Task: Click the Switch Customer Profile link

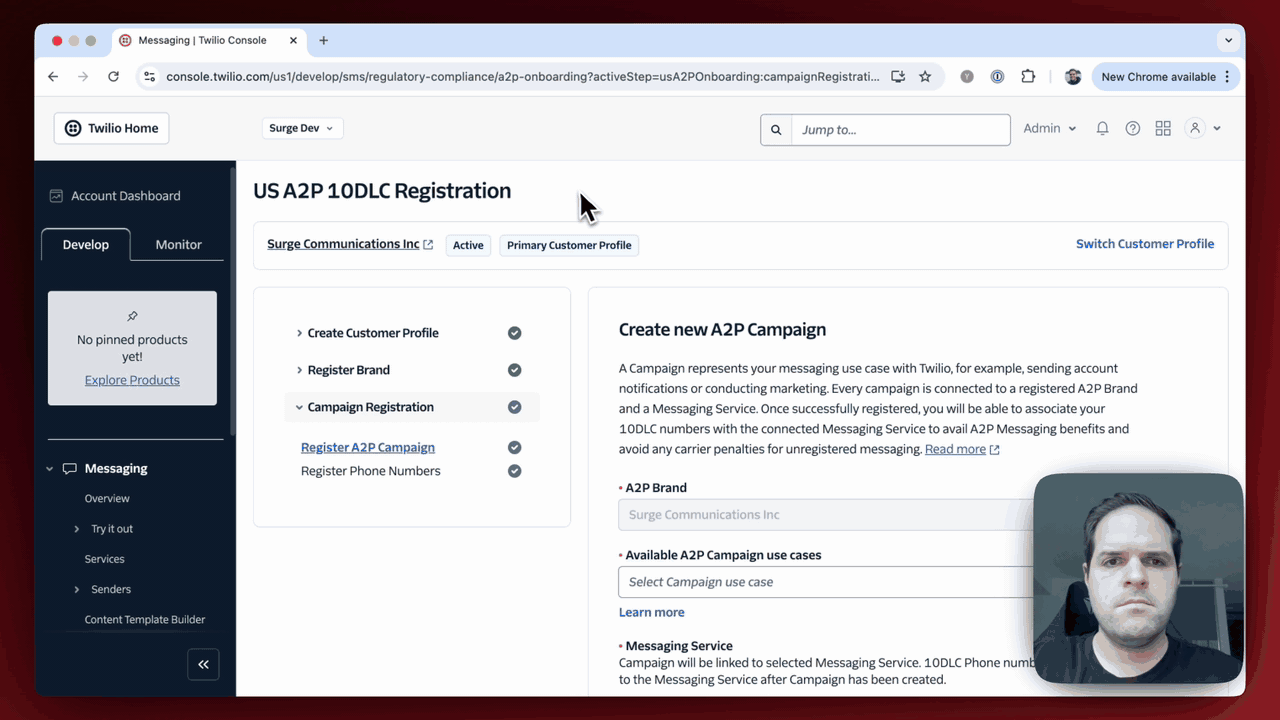Action: click(x=1144, y=244)
